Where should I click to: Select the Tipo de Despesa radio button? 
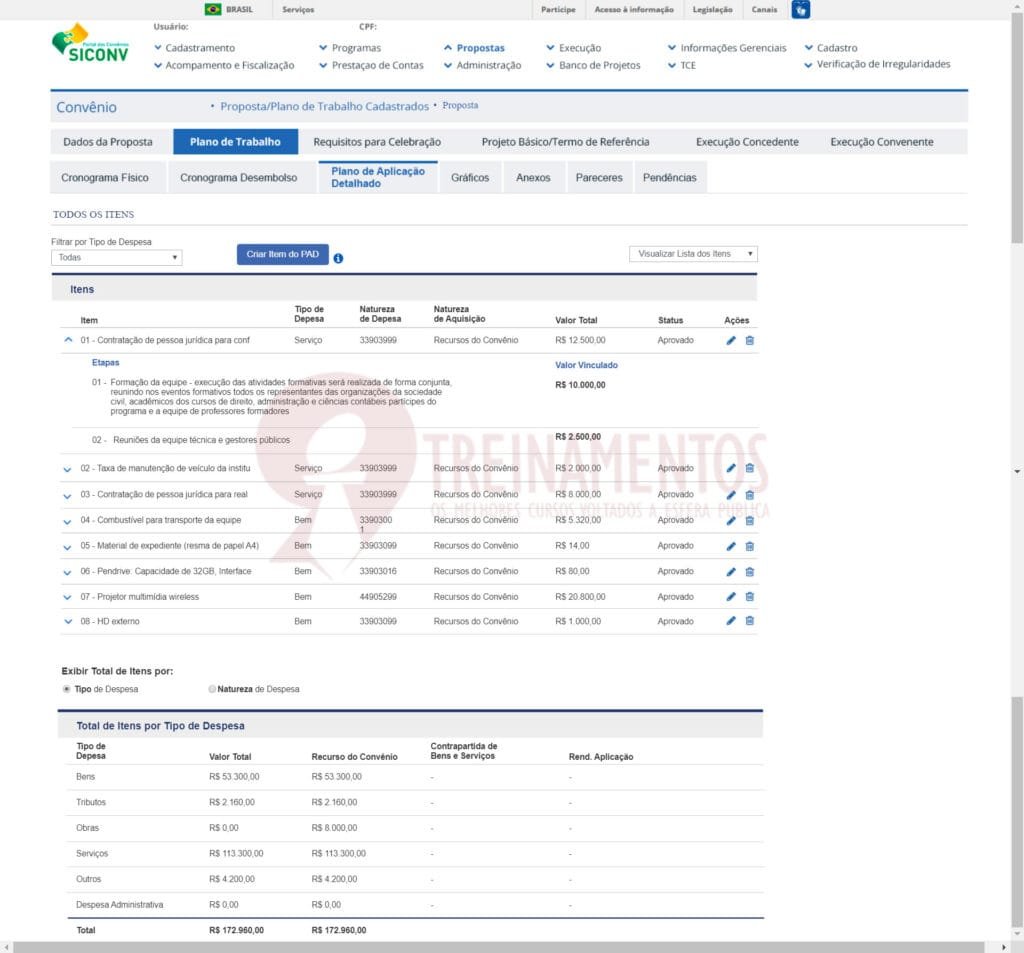tap(67, 689)
